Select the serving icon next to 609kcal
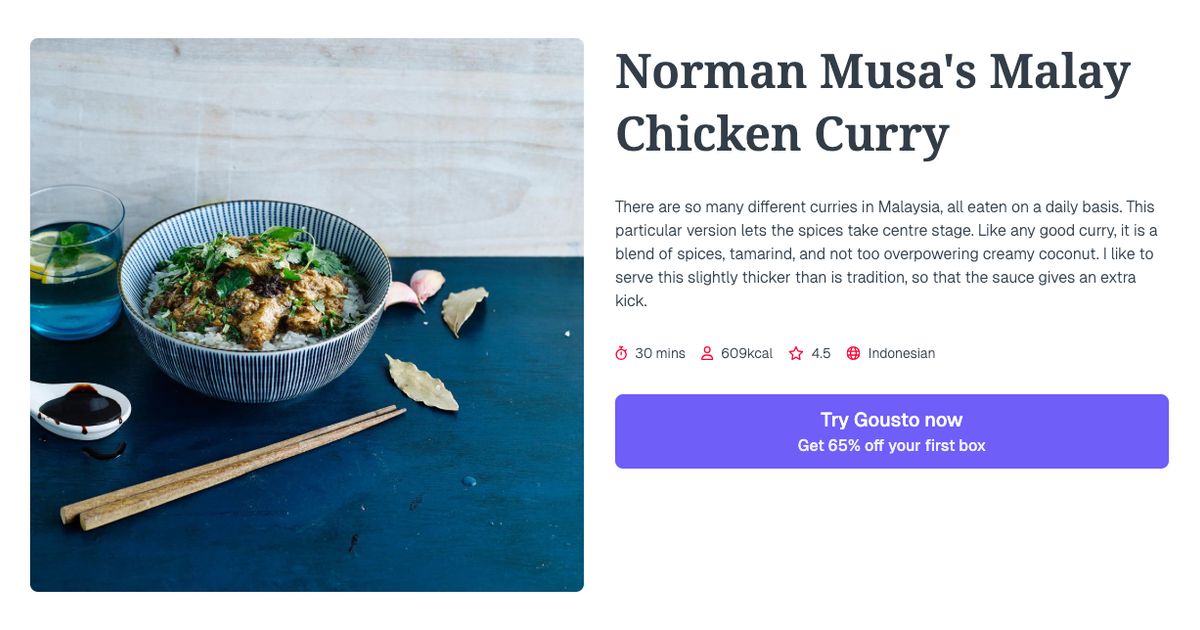 (x=707, y=353)
